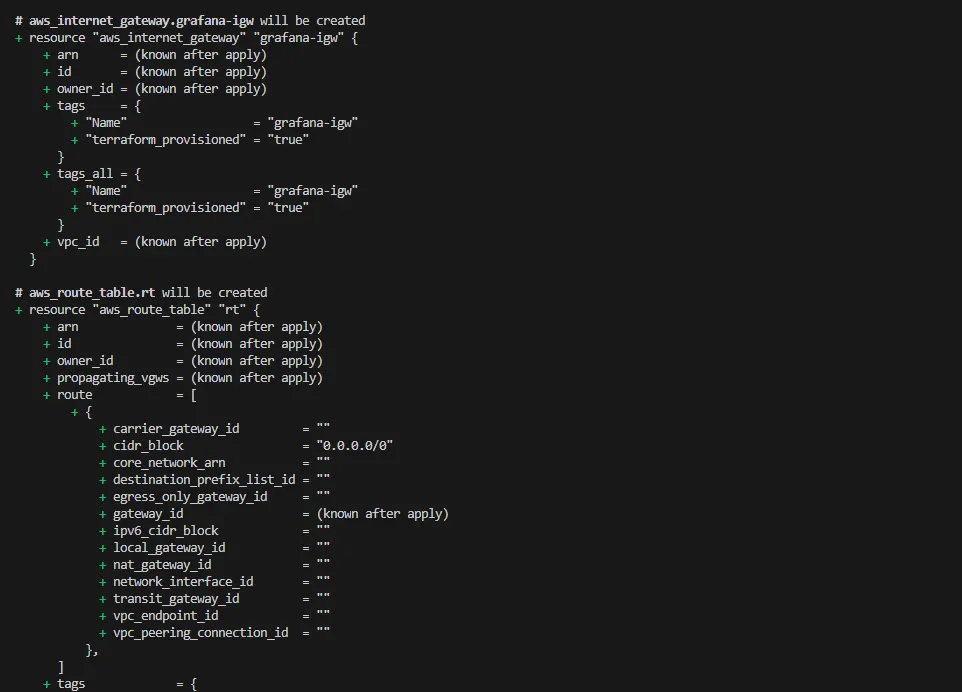Click the gateway_id "(known after apply)" value

pyautogui.click(x=382, y=513)
